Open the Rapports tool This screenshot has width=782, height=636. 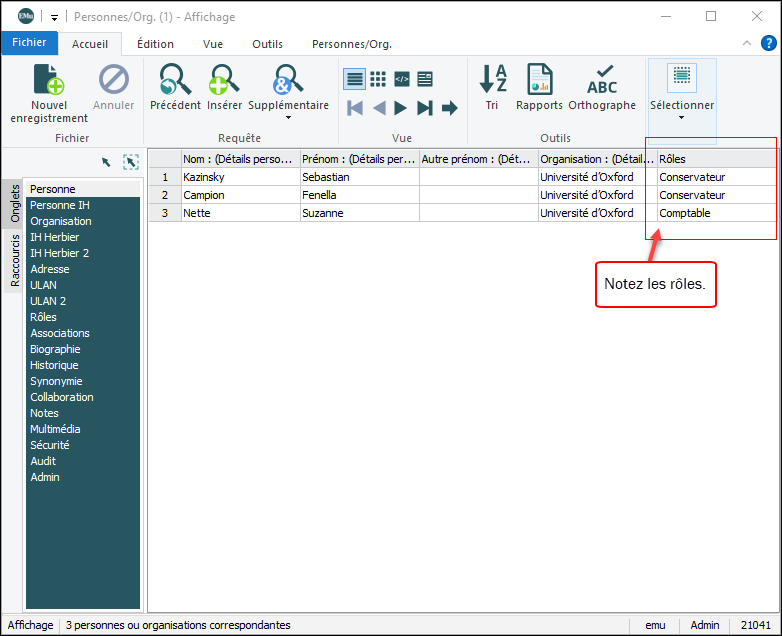click(539, 80)
